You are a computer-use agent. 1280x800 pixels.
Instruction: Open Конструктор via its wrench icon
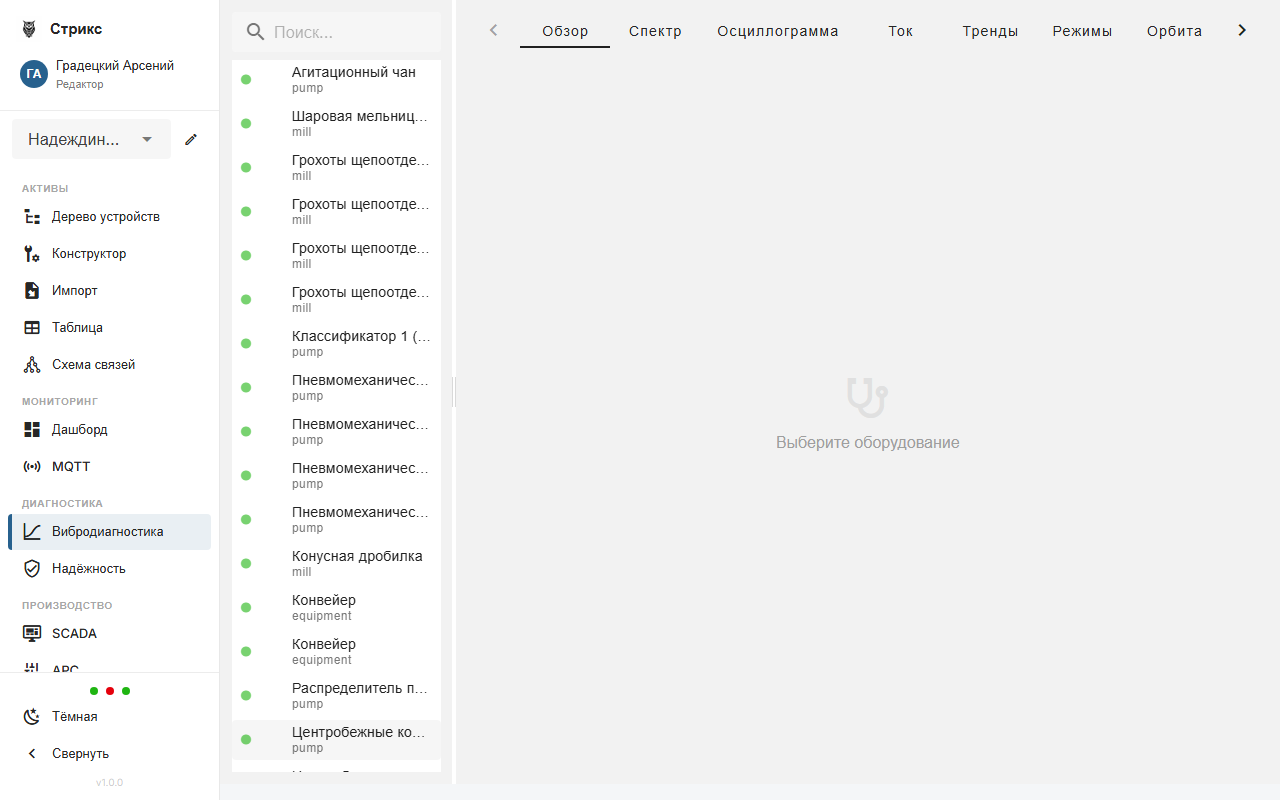(32, 254)
